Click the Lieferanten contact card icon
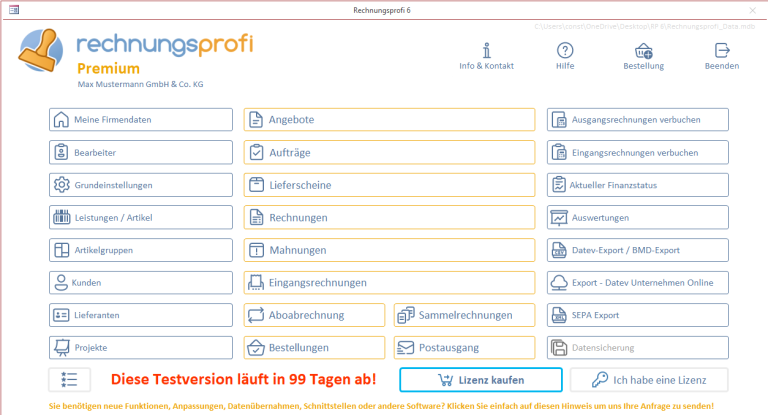 (61, 315)
